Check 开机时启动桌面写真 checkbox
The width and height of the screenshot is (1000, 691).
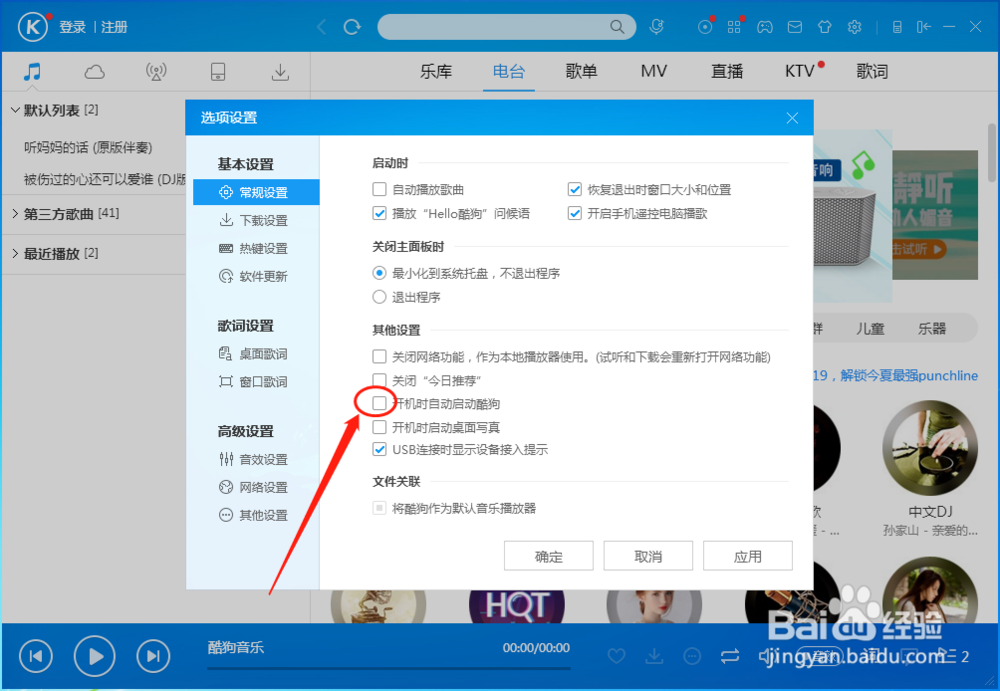point(379,427)
